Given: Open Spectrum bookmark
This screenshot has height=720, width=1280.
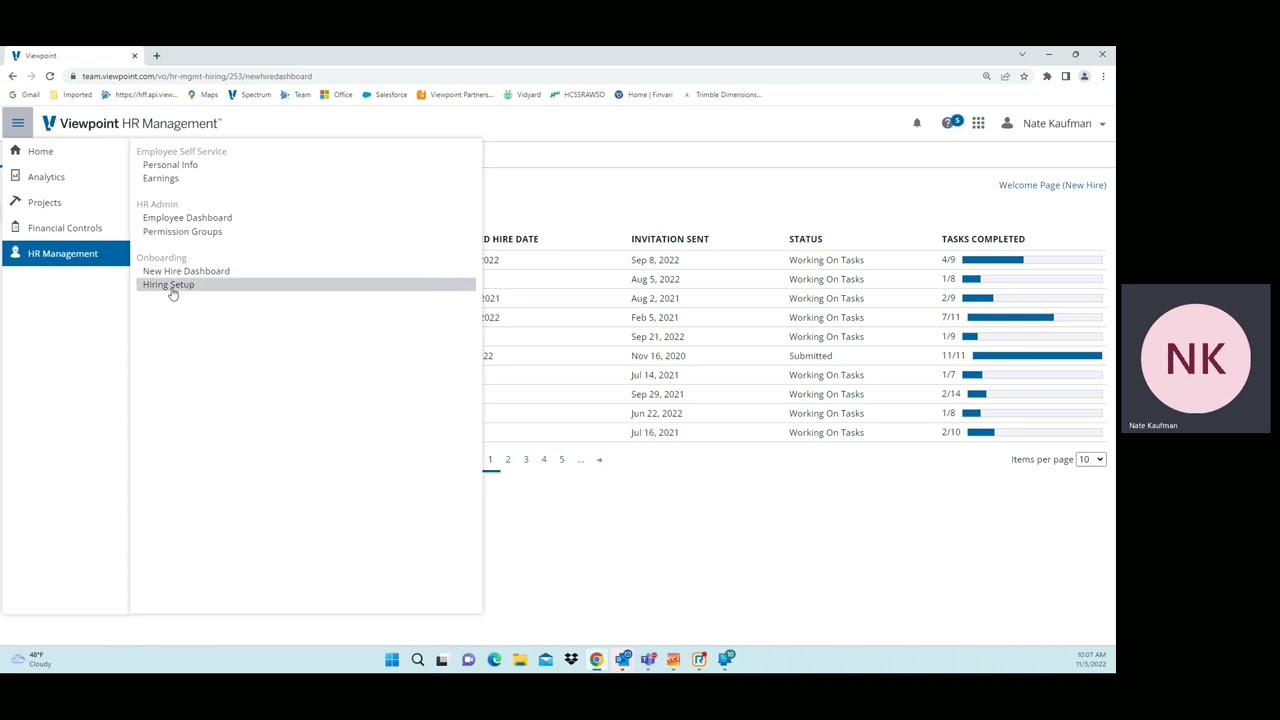Looking at the screenshot, I should [x=249, y=95].
